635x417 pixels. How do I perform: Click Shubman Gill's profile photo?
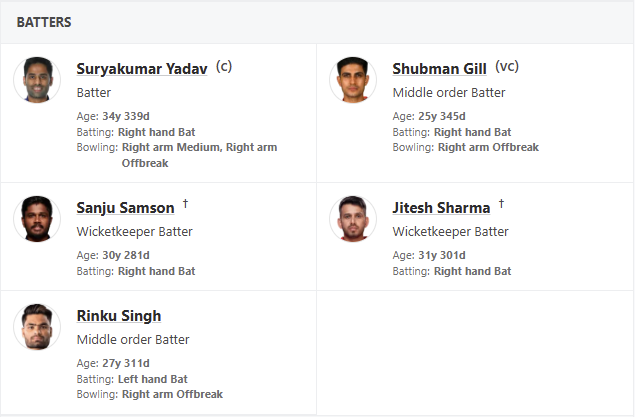pos(353,80)
